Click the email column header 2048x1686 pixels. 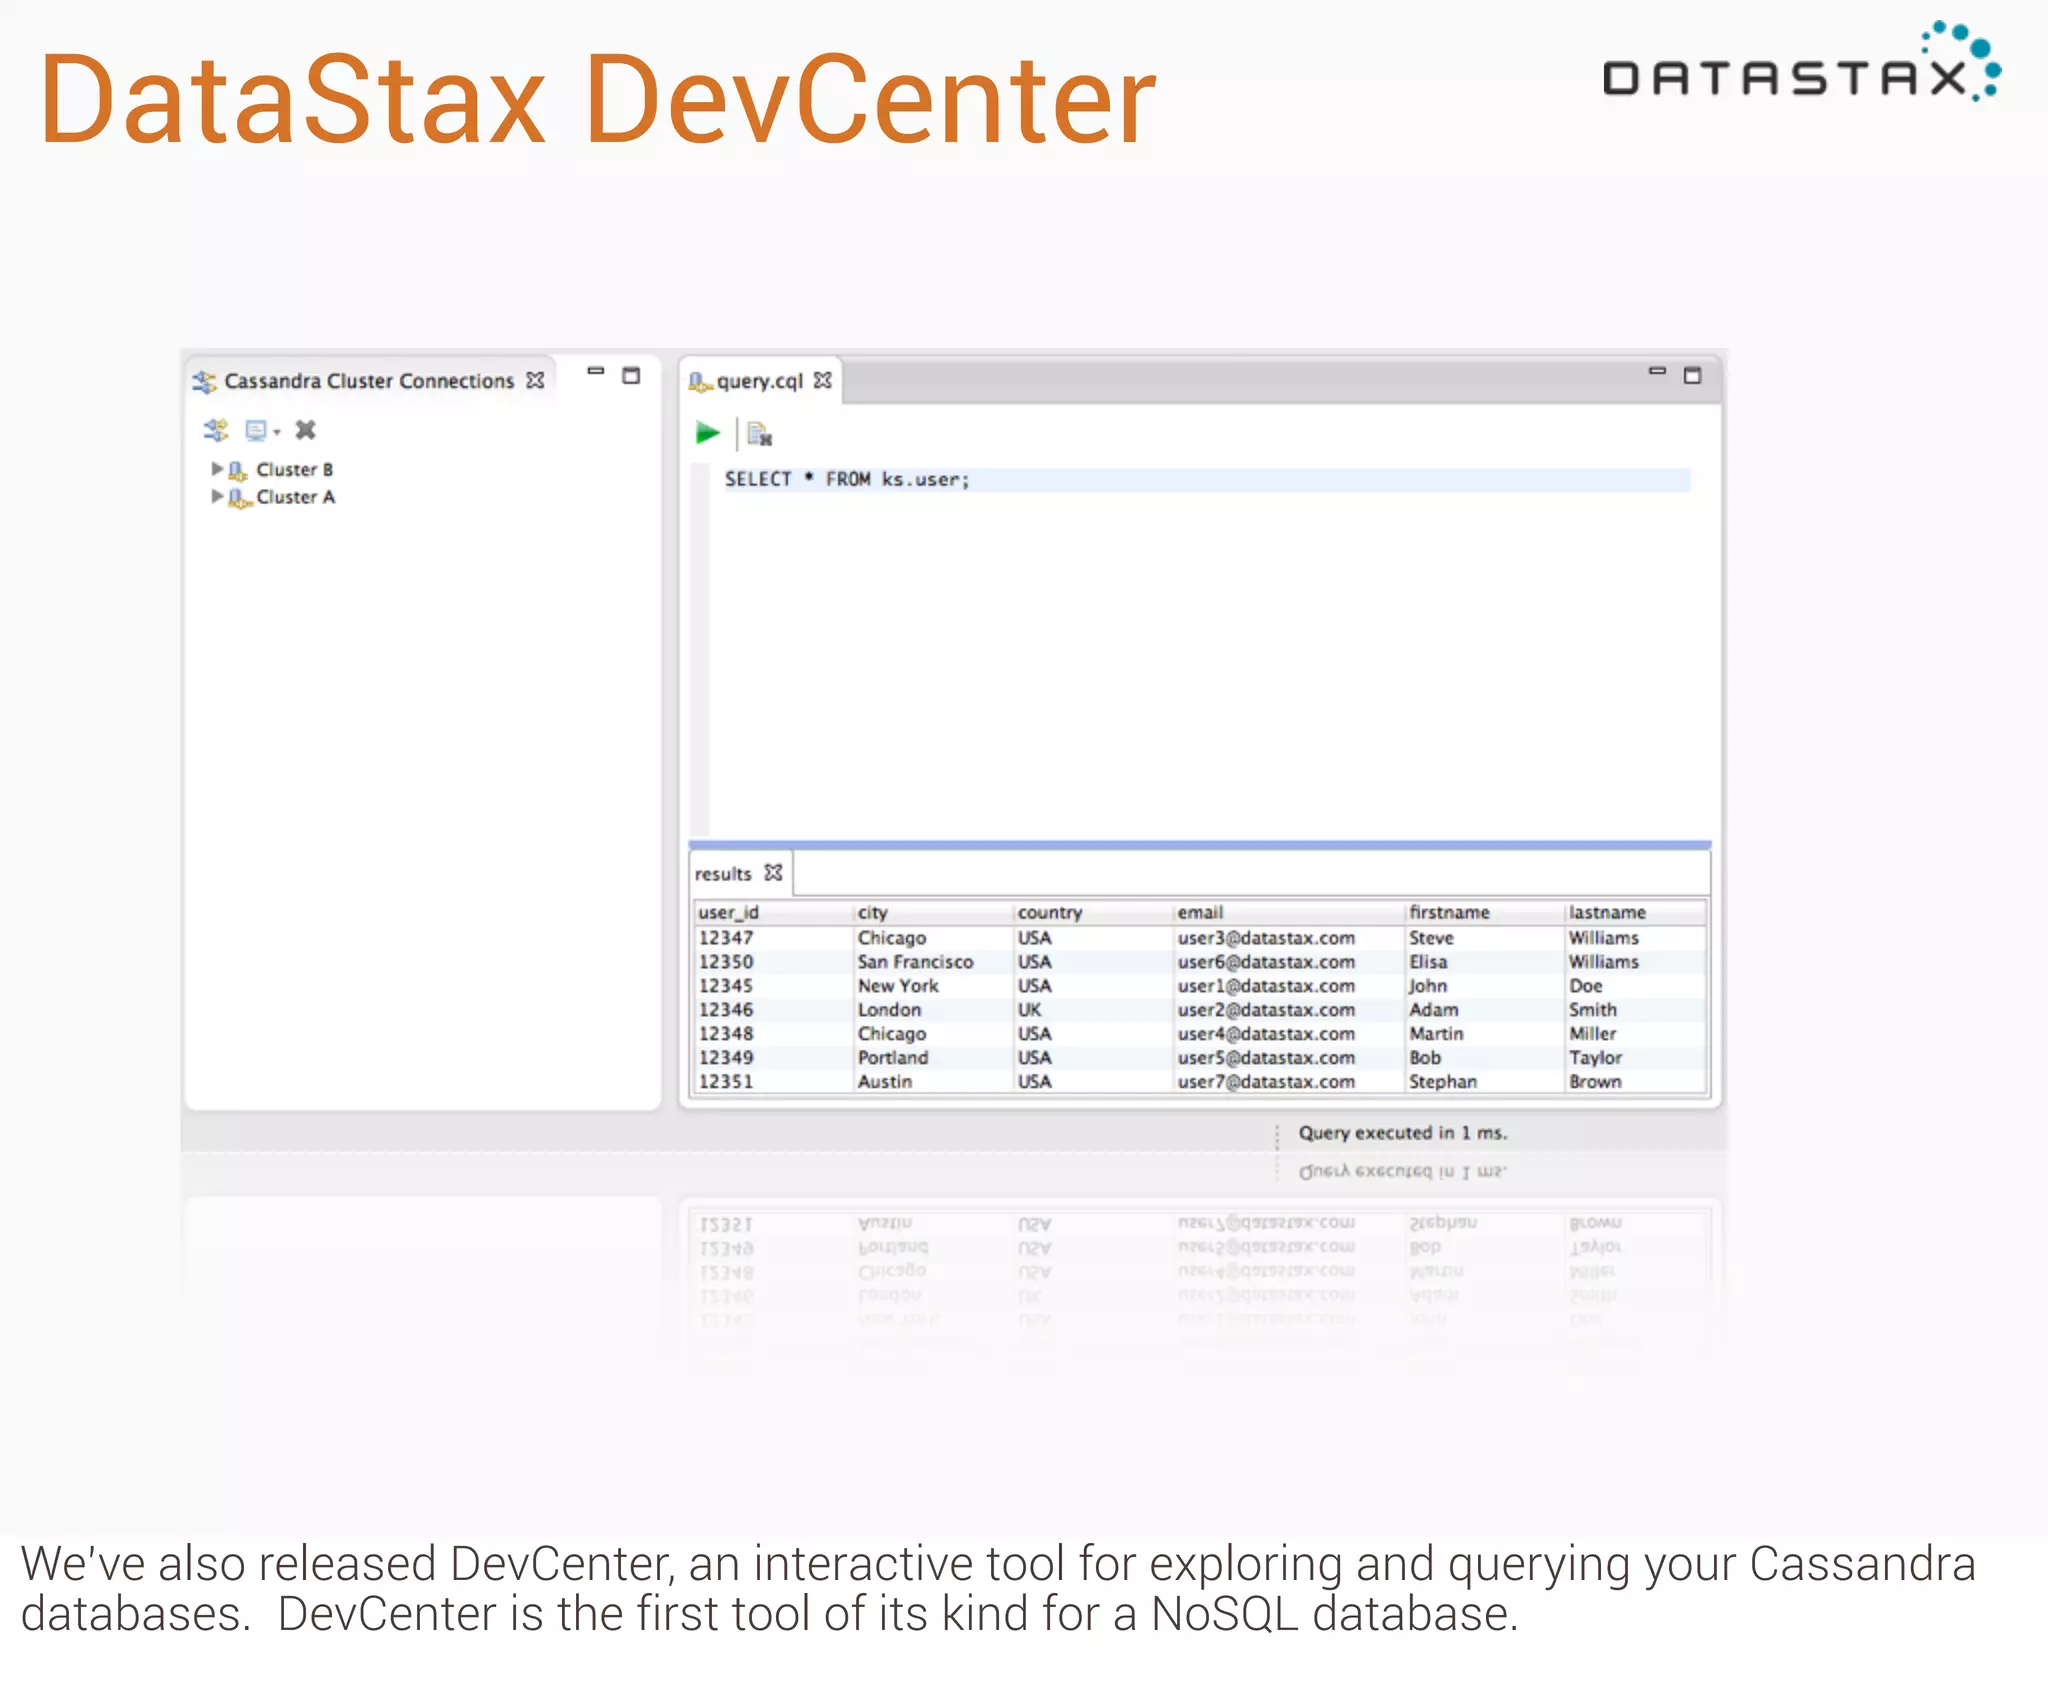[x=1290, y=912]
